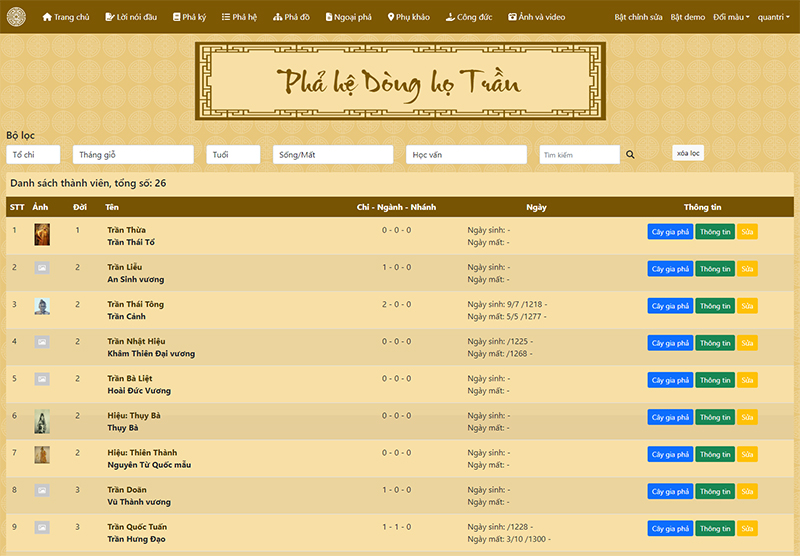The height and width of the screenshot is (556, 800).
Task: Click Sửa for Trần Quốc Tuấn
Action: [x=747, y=529]
